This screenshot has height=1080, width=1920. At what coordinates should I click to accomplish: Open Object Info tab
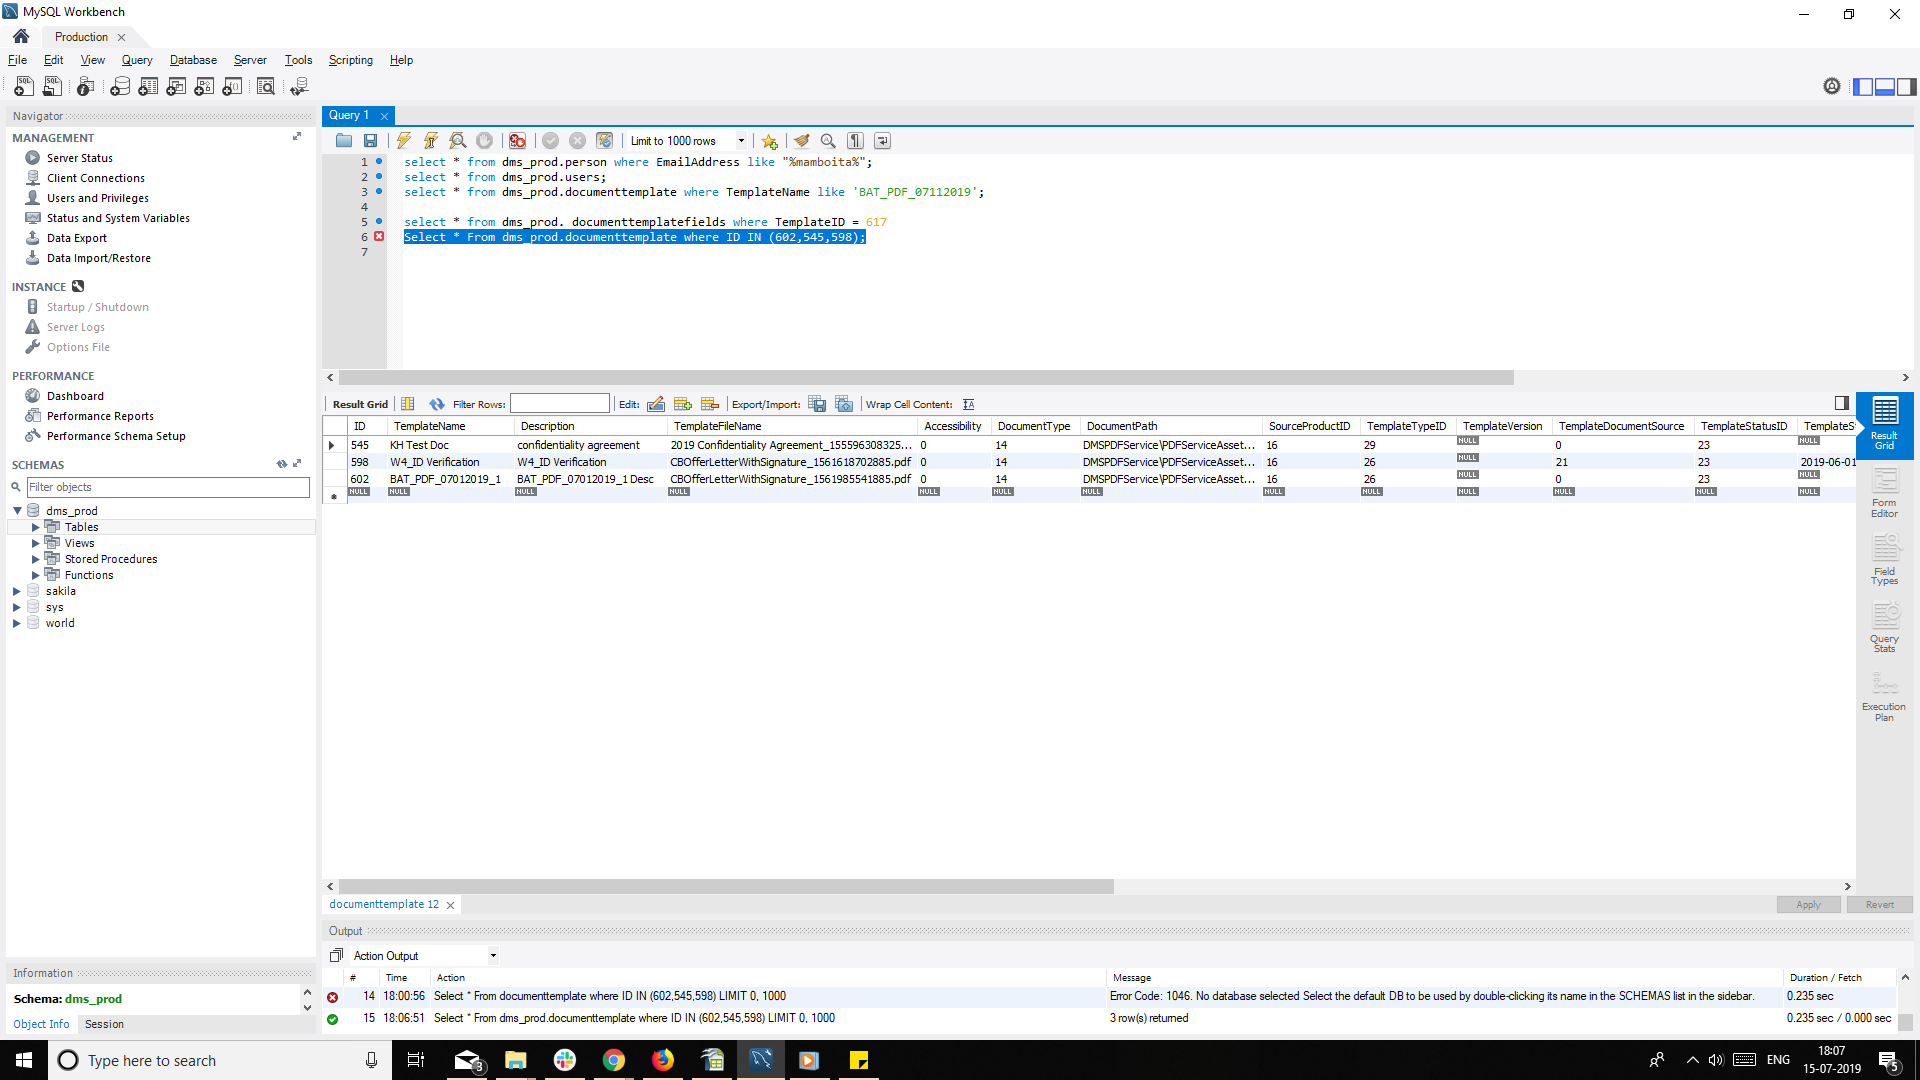41,1024
